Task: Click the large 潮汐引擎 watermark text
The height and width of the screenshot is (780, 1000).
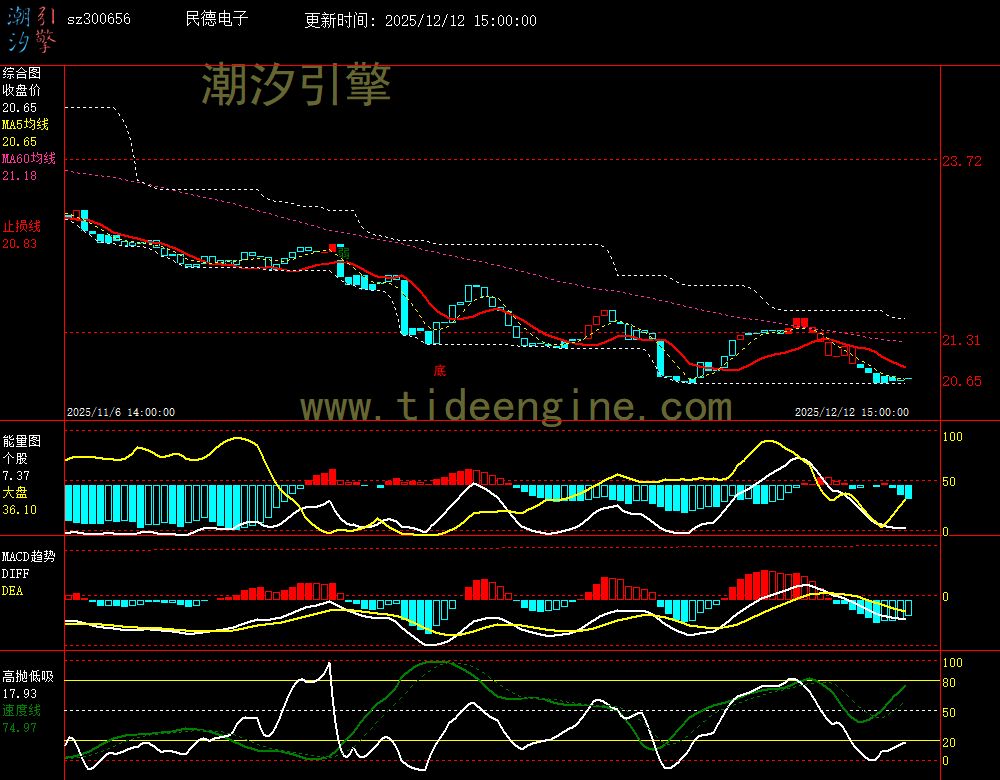Action: point(296,84)
